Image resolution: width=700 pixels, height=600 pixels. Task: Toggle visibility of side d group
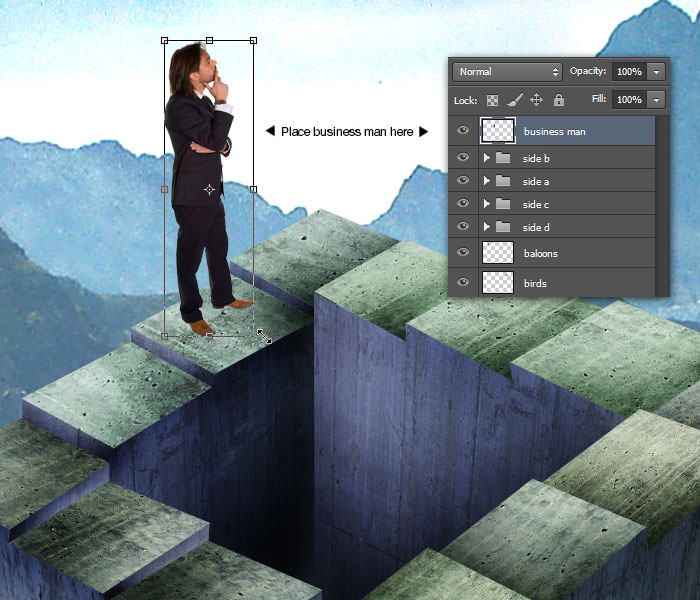coord(463,226)
